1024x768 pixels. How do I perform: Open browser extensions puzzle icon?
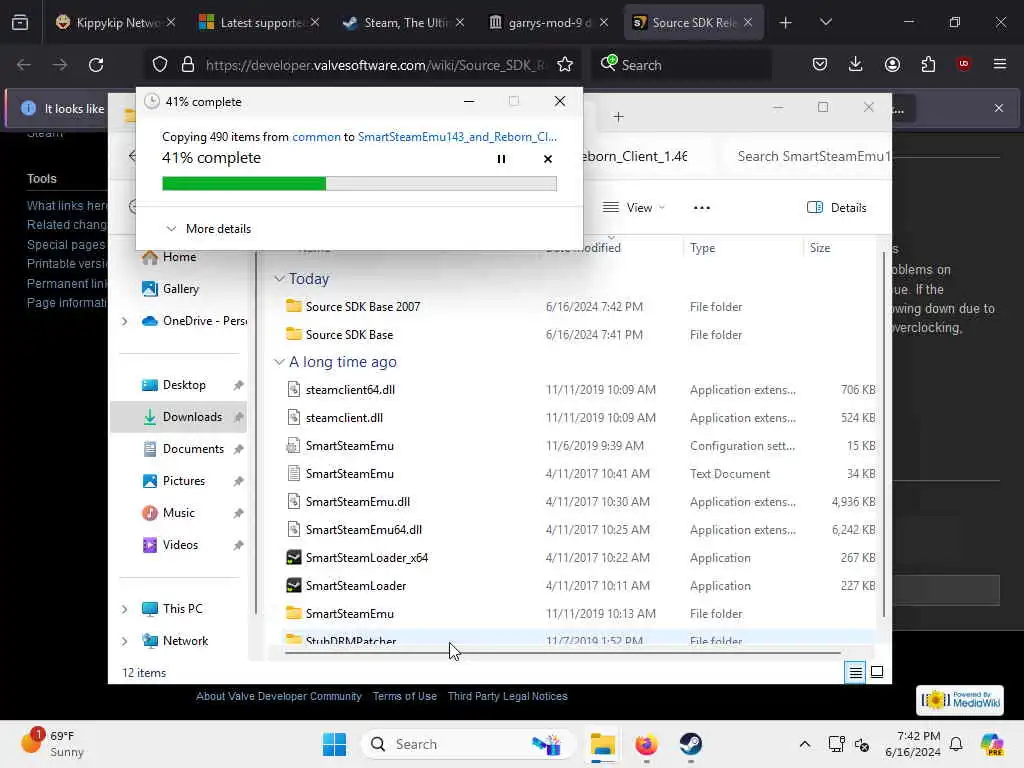[x=928, y=64]
